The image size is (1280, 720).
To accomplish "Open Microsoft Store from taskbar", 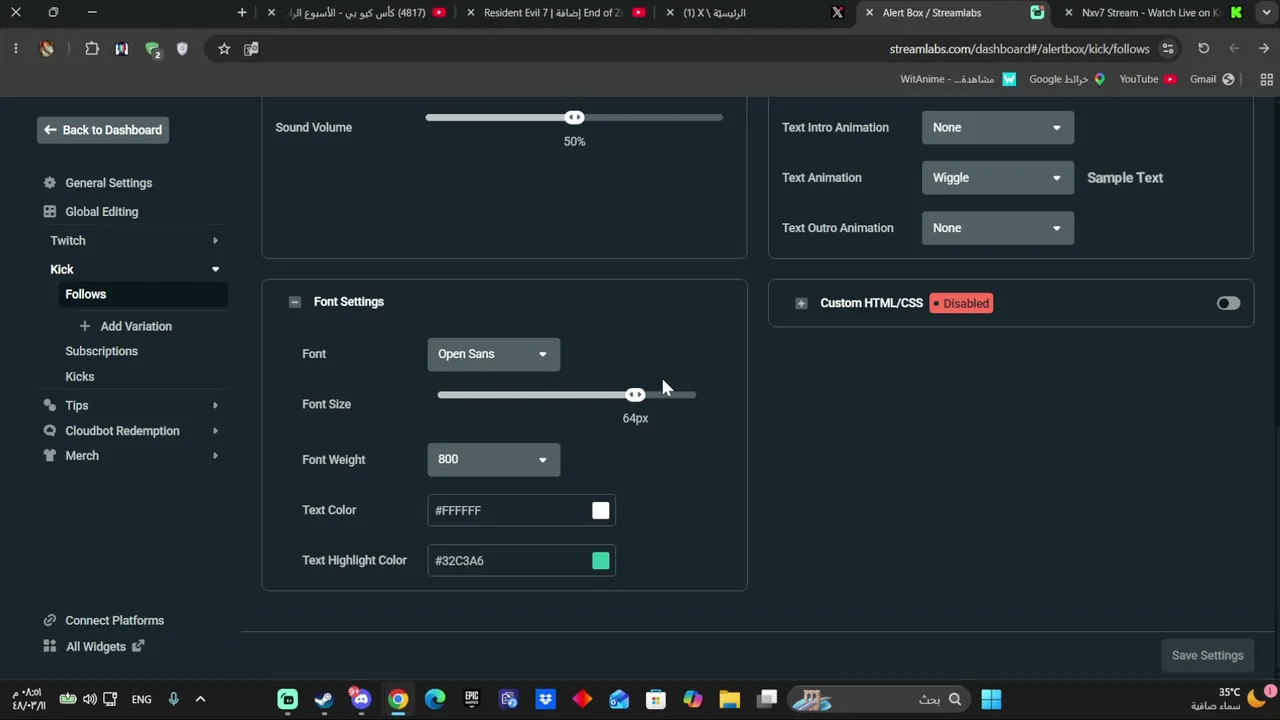I will (656, 700).
